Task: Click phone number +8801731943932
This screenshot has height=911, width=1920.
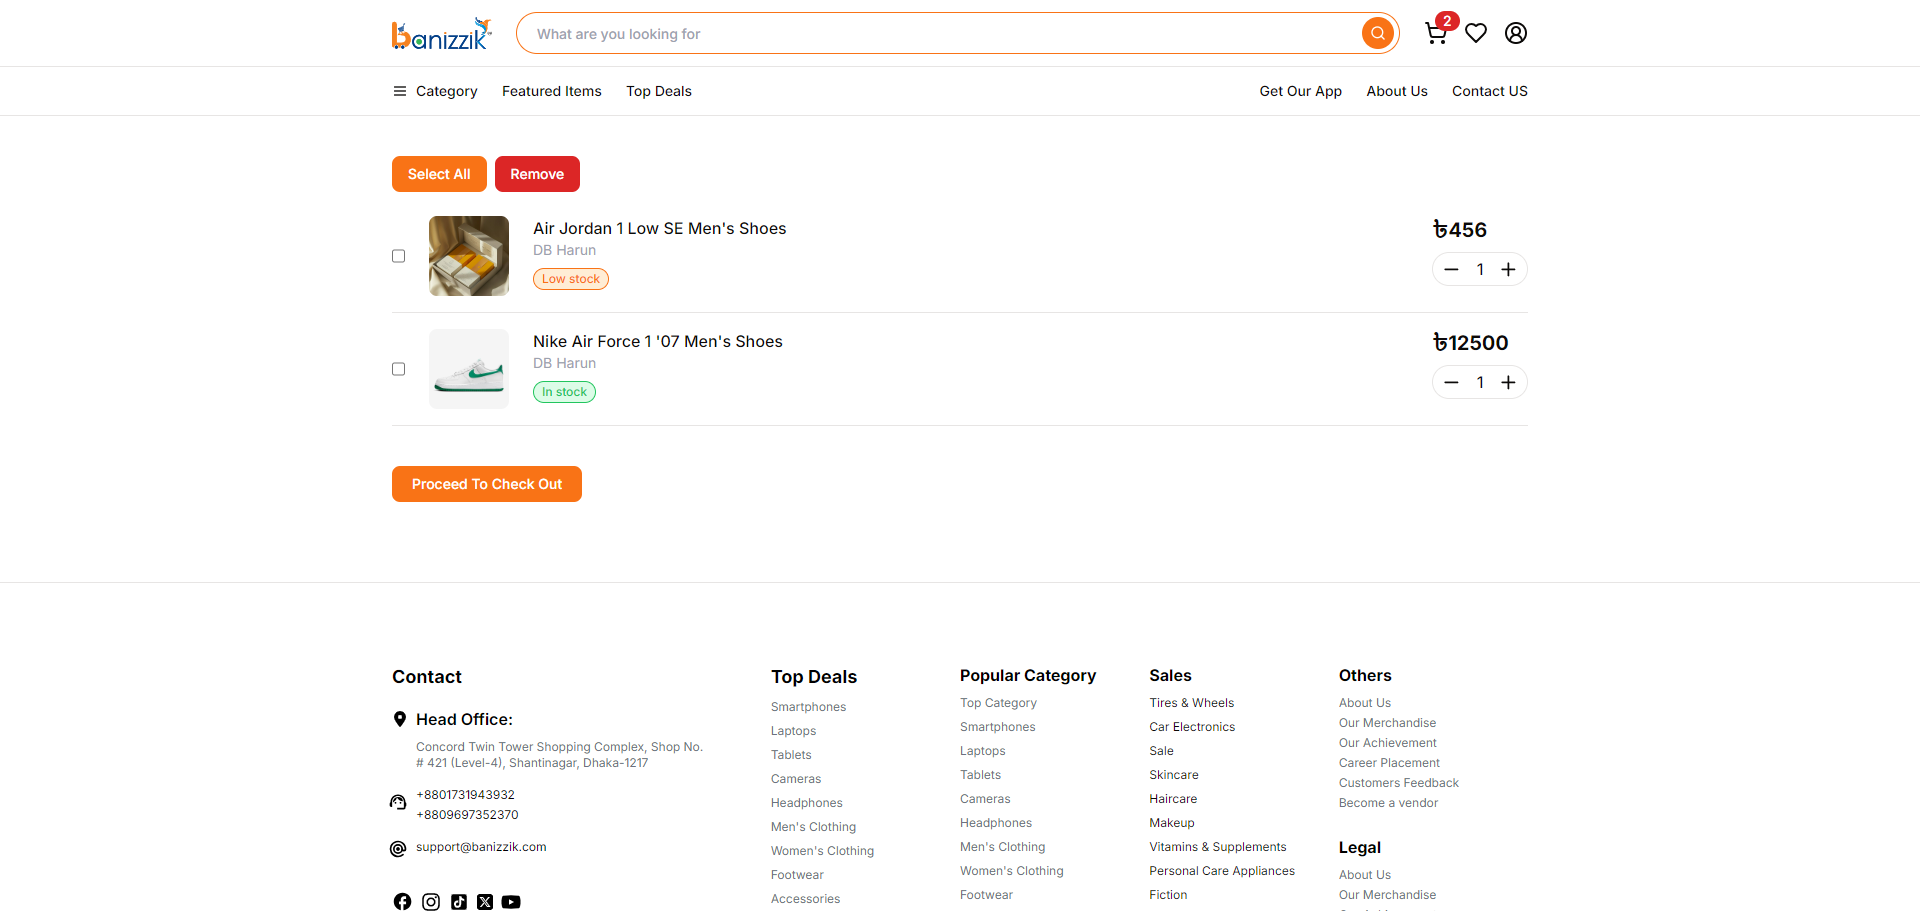Action: click(465, 795)
